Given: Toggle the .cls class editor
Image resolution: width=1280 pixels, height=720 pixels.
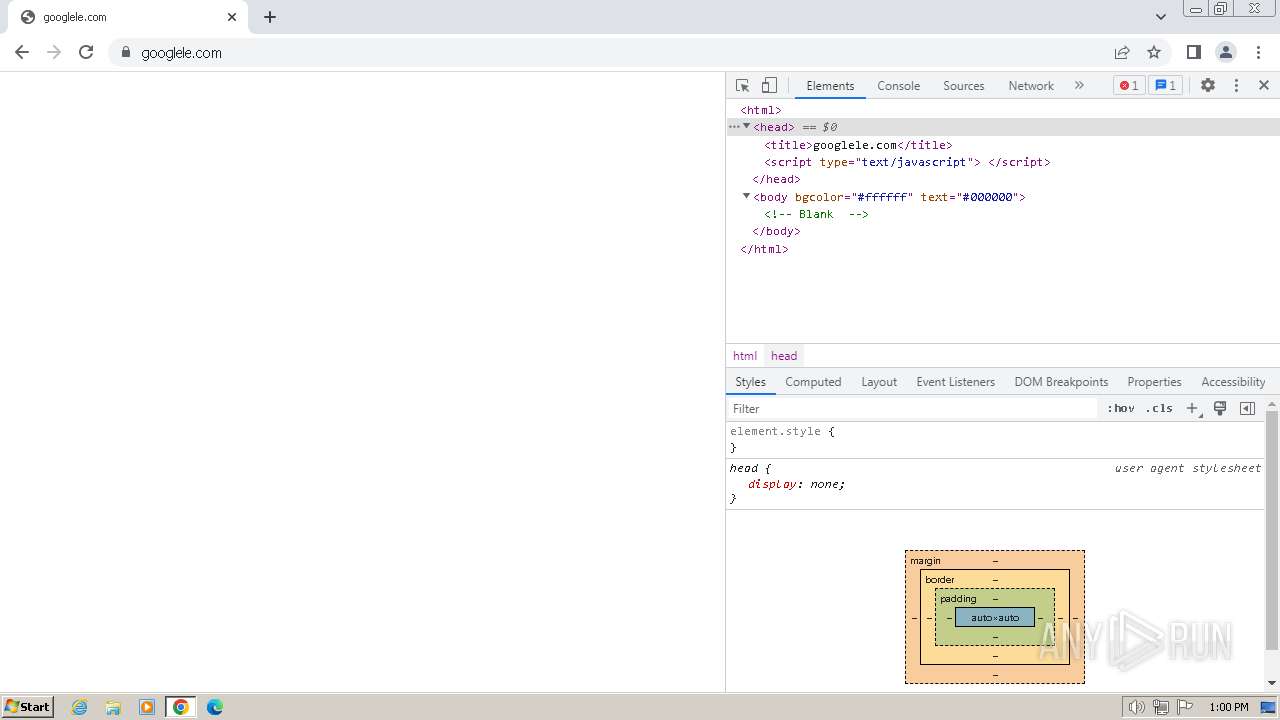Looking at the screenshot, I should (x=1159, y=409).
